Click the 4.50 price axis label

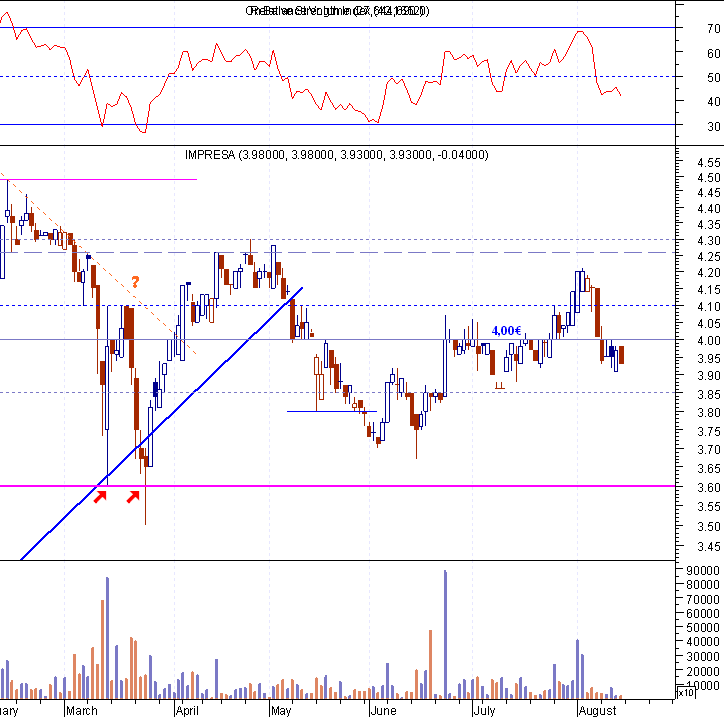709,178
